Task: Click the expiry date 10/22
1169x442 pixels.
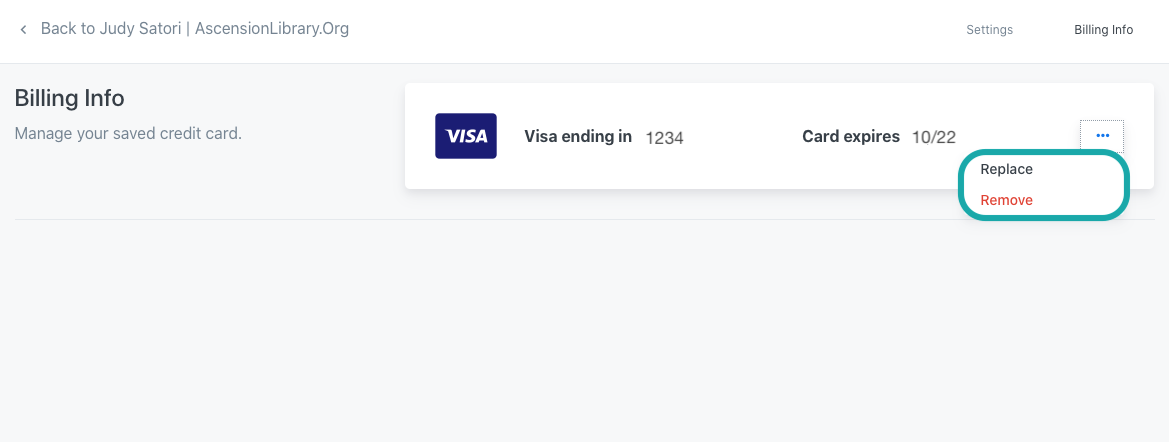Action: point(934,138)
